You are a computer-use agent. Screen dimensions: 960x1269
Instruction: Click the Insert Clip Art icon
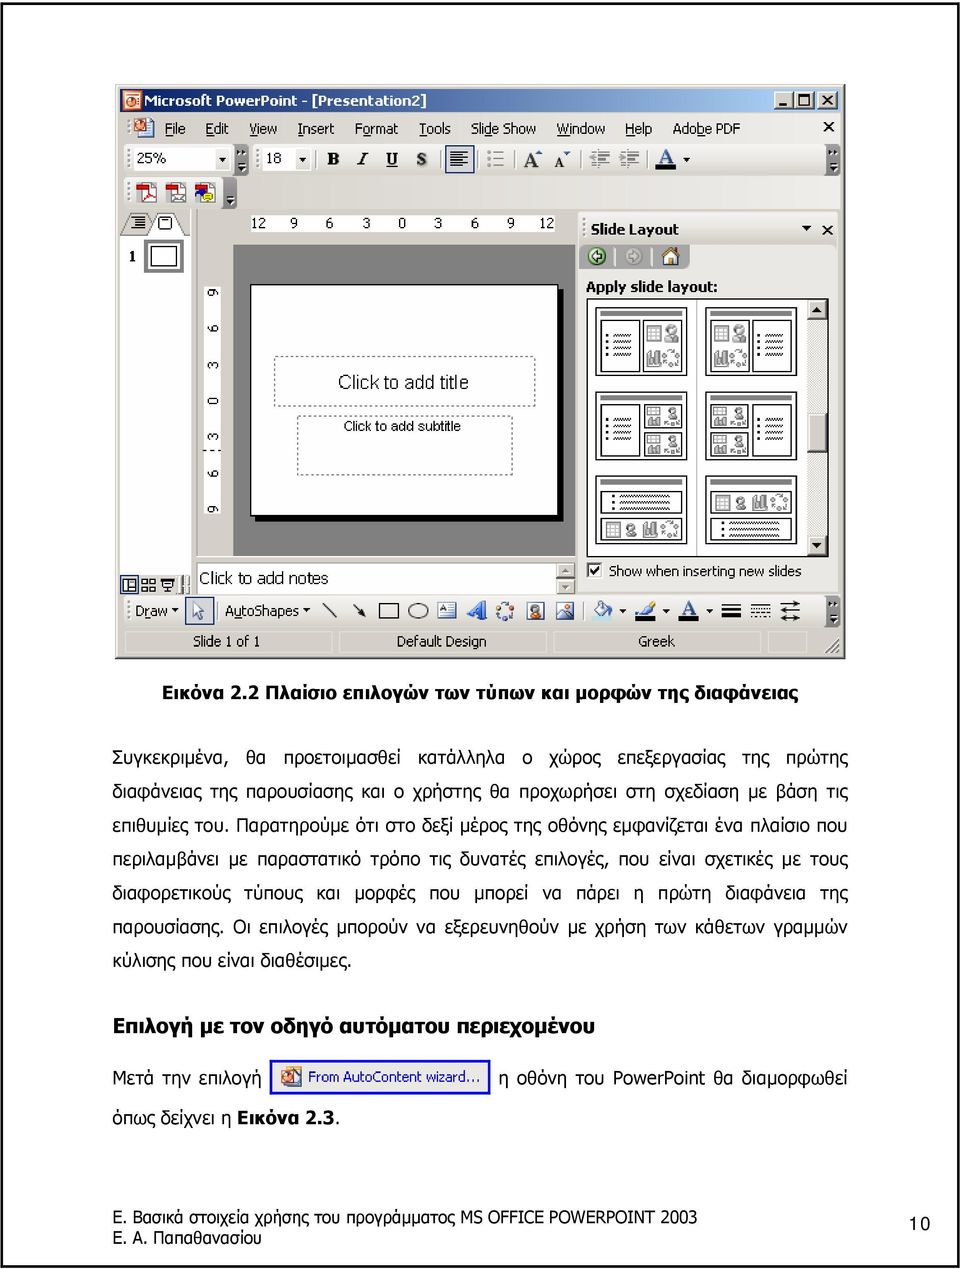[x=535, y=610]
